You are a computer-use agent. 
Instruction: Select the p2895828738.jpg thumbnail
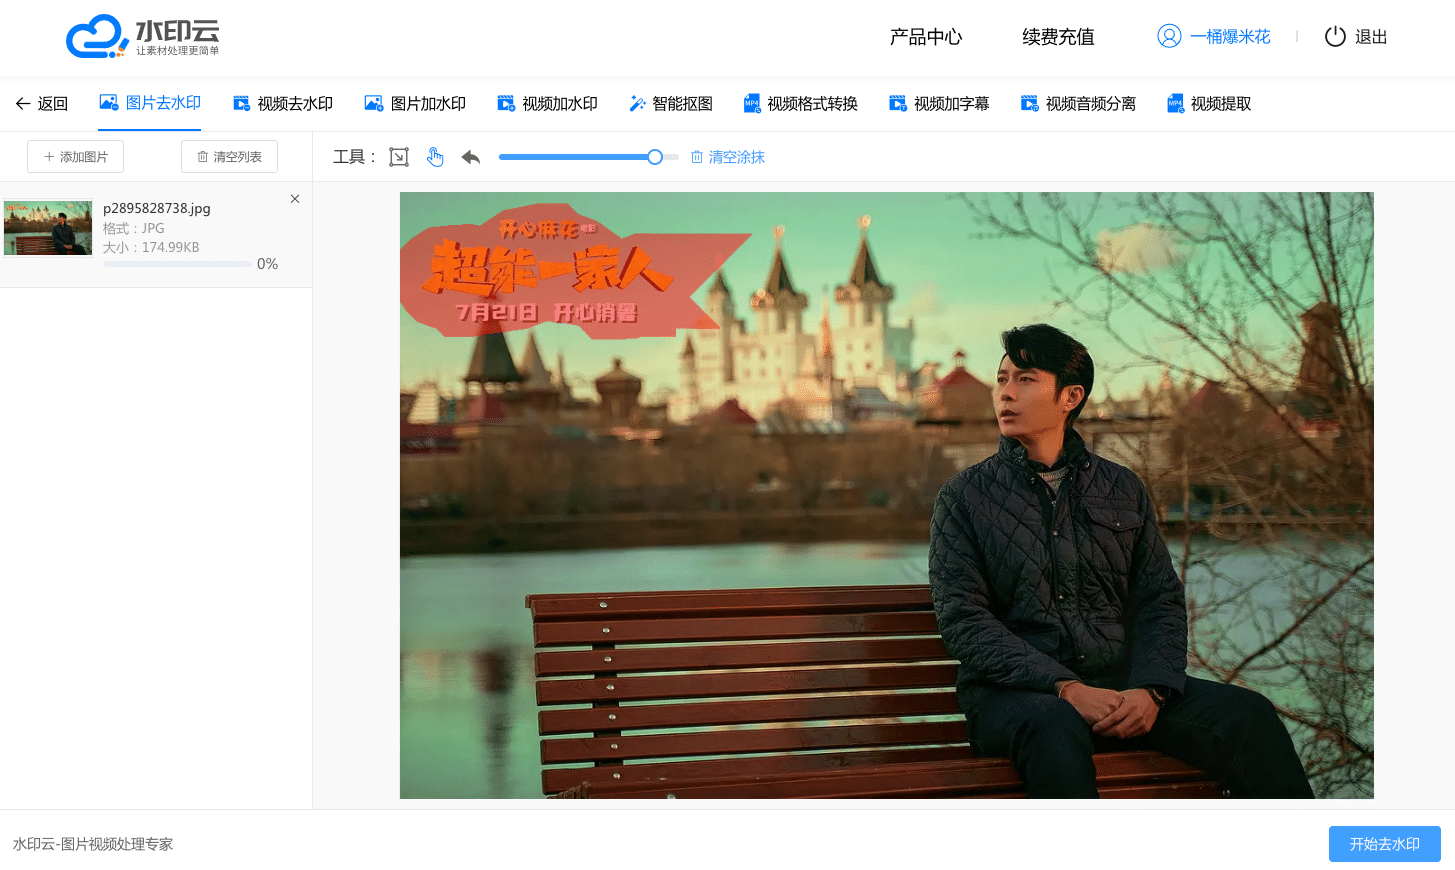pyautogui.click(x=48, y=228)
